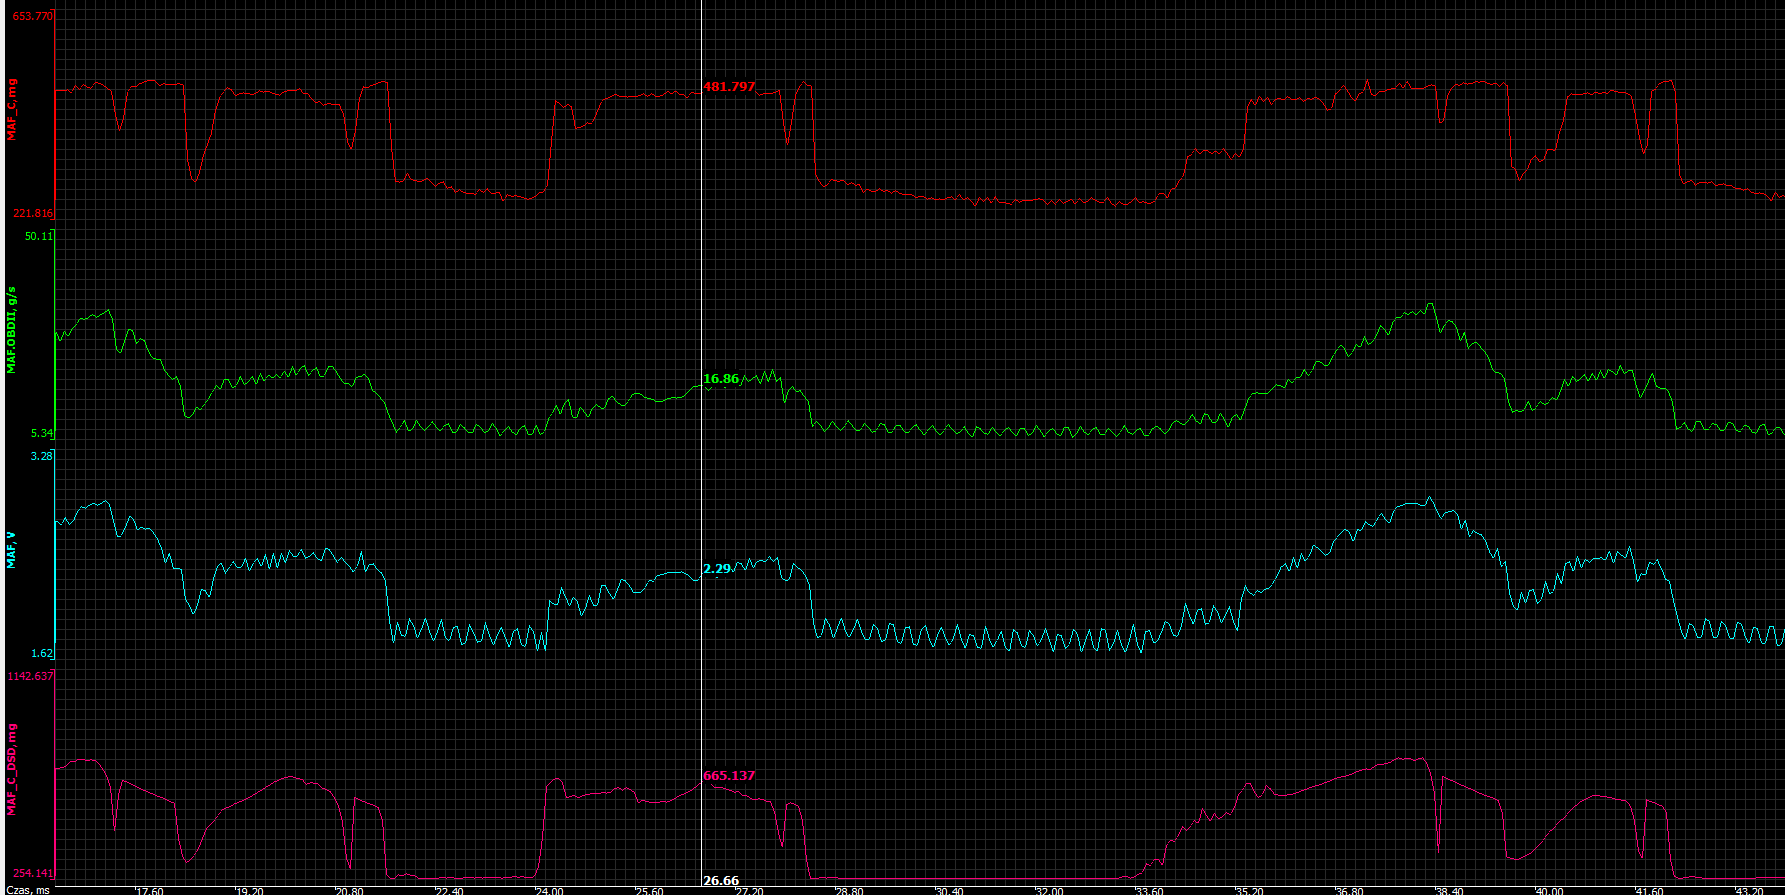Click the MAF, V channel label
This screenshot has width=1785, height=895.
12,550
